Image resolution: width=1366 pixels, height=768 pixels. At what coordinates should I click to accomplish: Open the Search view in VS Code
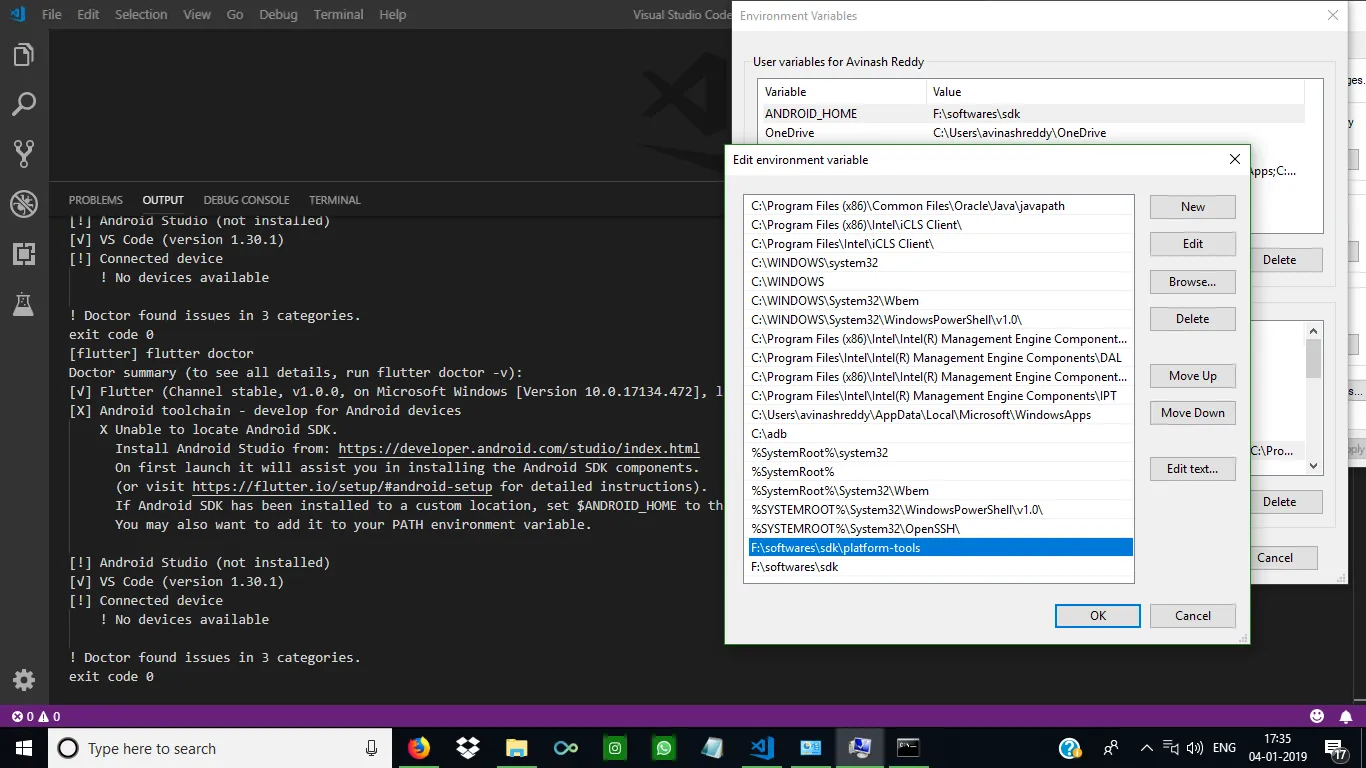coord(24,104)
